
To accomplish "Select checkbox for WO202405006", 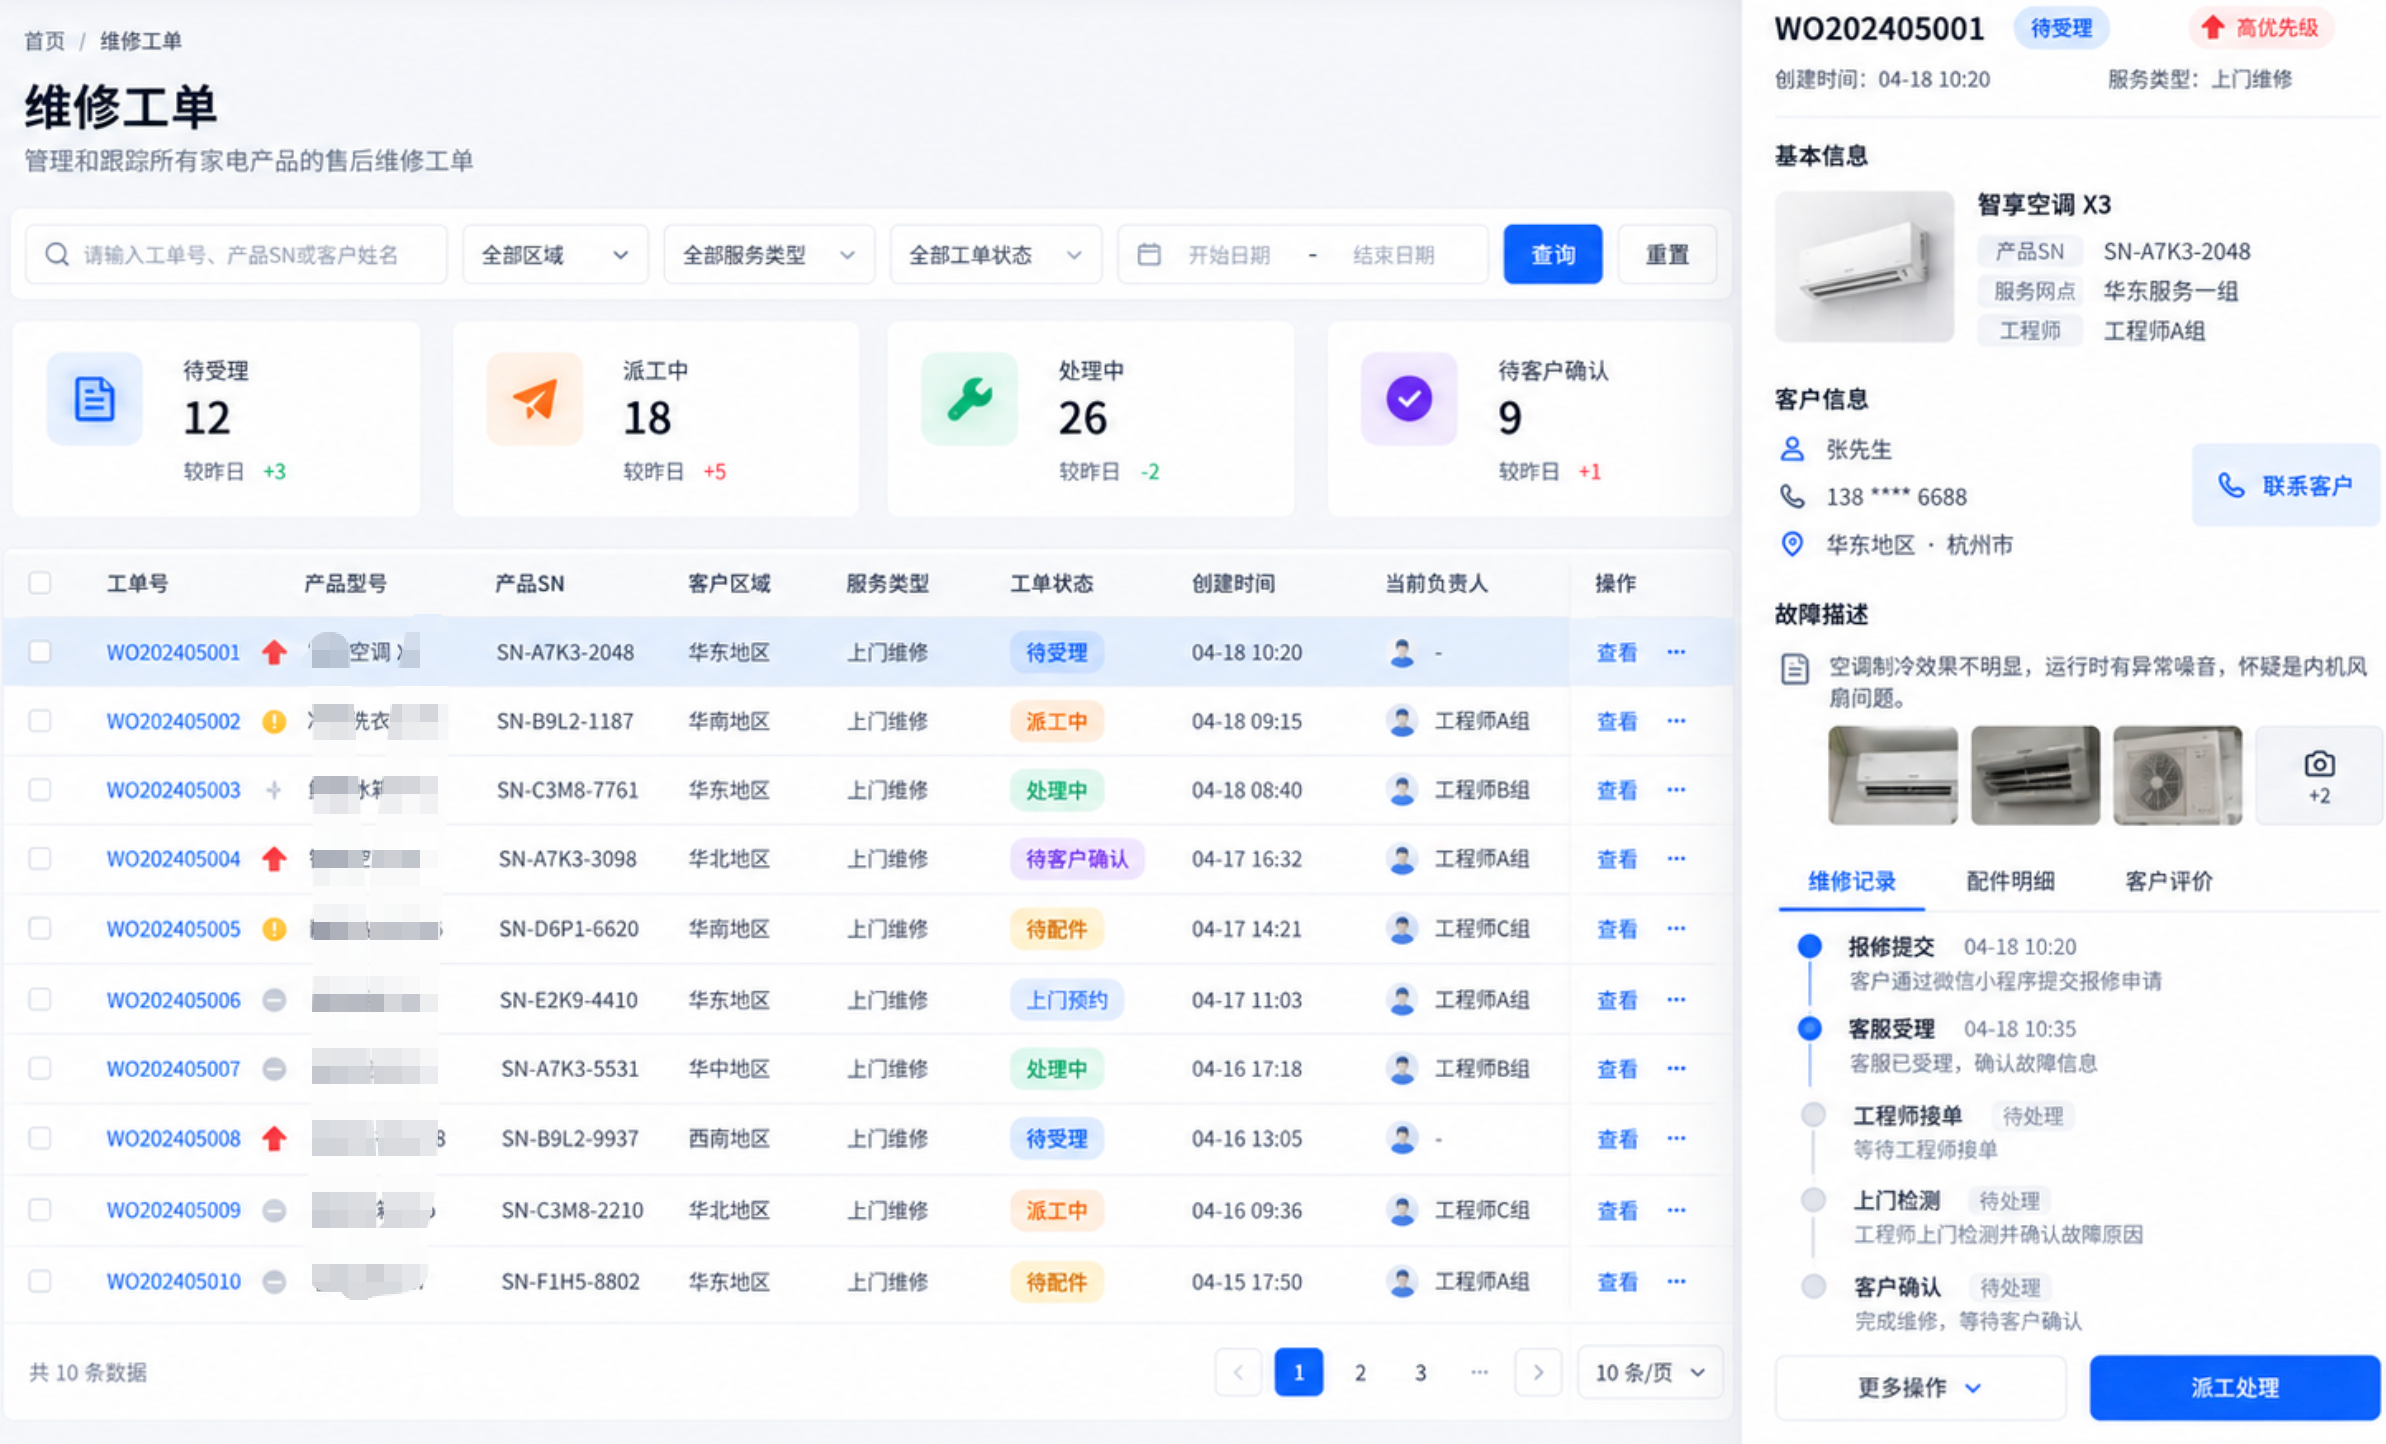I will pos(40,999).
